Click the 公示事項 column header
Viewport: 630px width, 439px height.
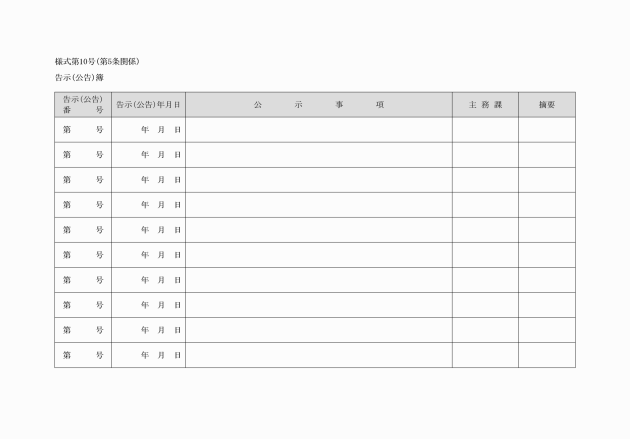[319, 105]
